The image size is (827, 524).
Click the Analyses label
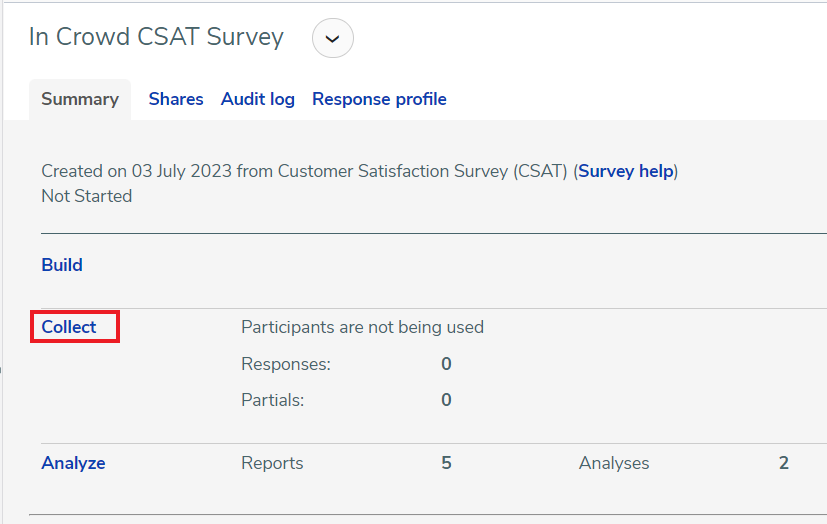pos(614,463)
